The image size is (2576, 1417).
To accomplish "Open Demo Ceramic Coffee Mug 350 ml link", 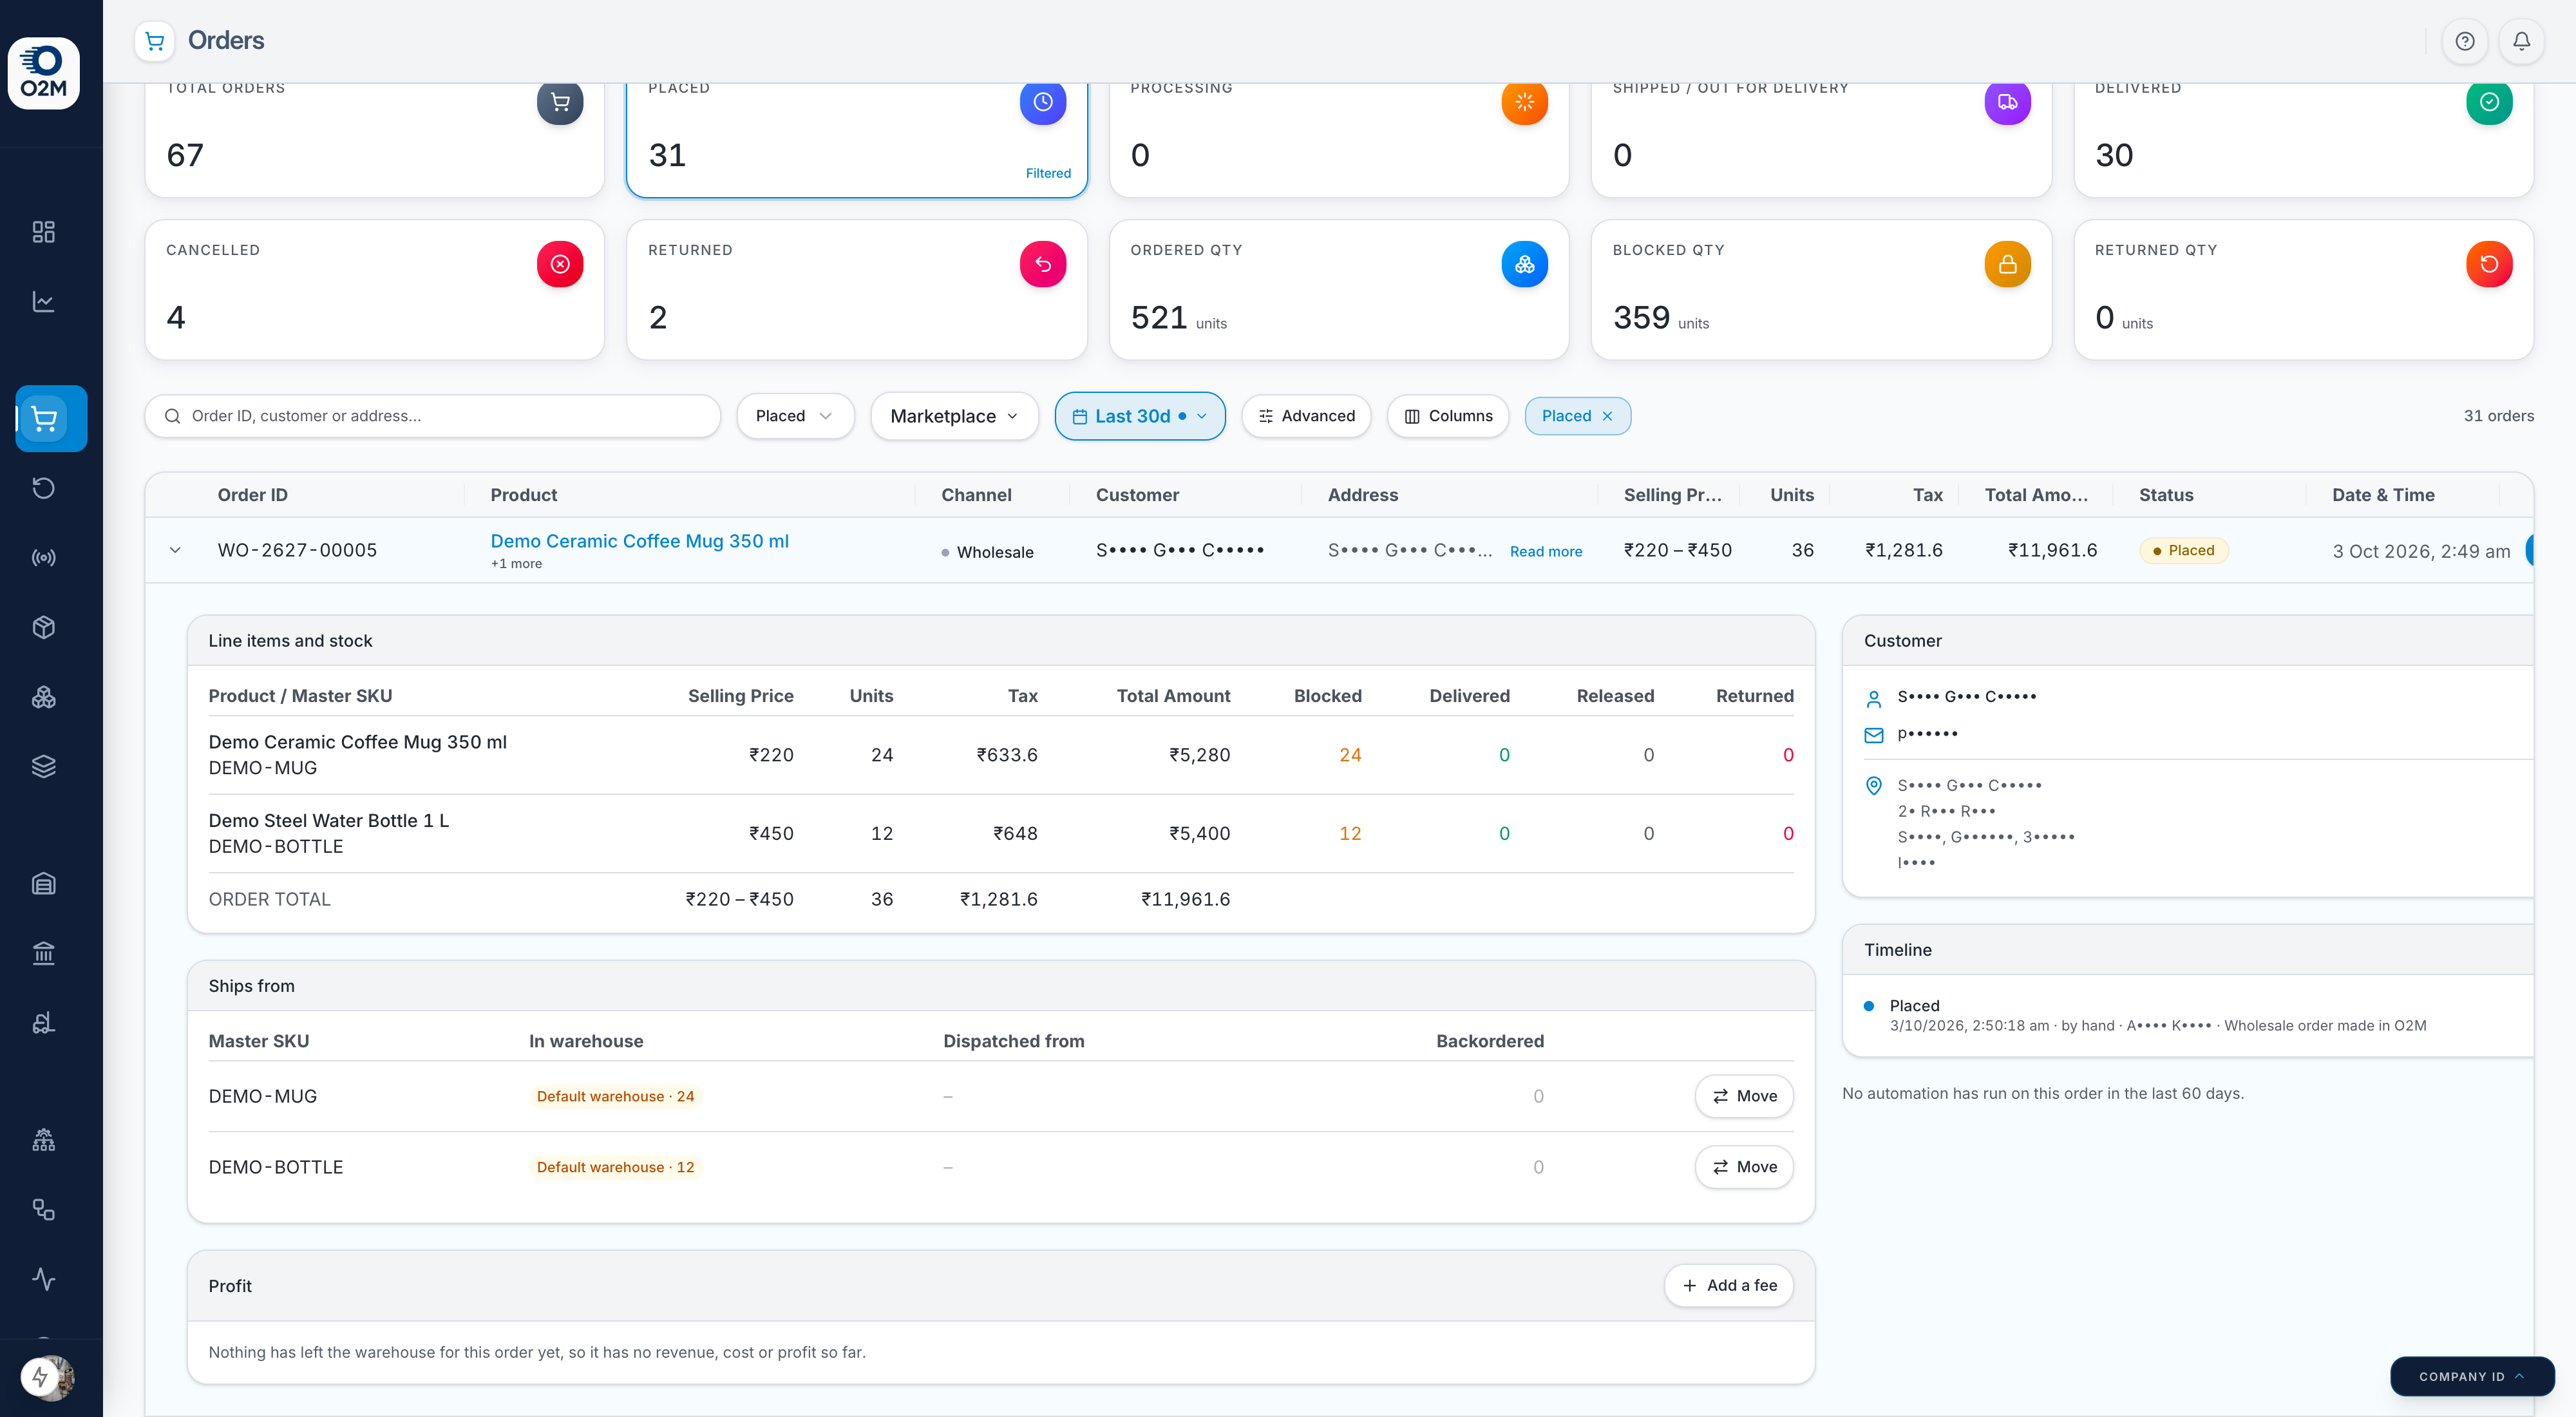I will point(640,541).
